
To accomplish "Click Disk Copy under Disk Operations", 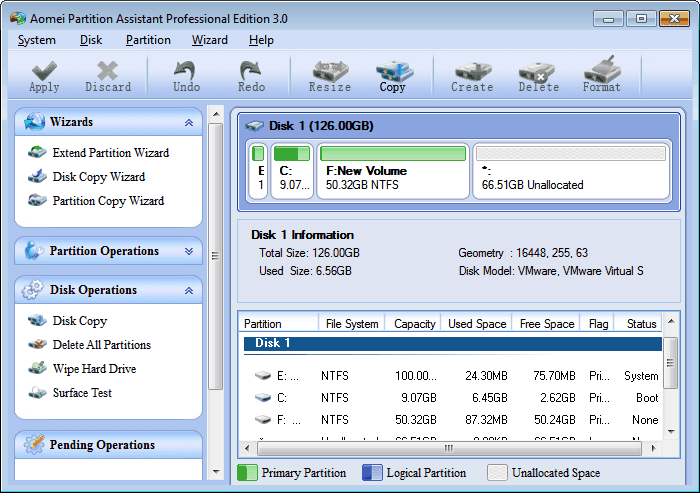I will point(80,321).
